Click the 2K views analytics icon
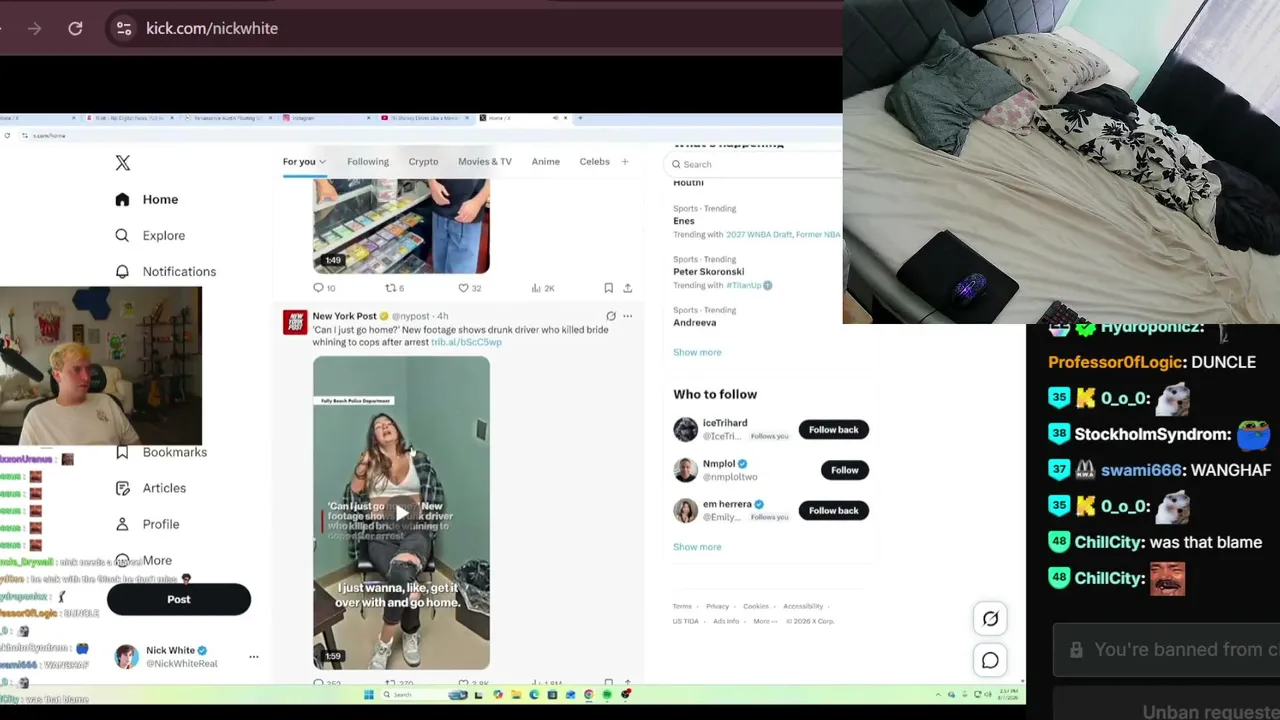Viewport: 1280px width, 720px height. pyautogui.click(x=536, y=288)
